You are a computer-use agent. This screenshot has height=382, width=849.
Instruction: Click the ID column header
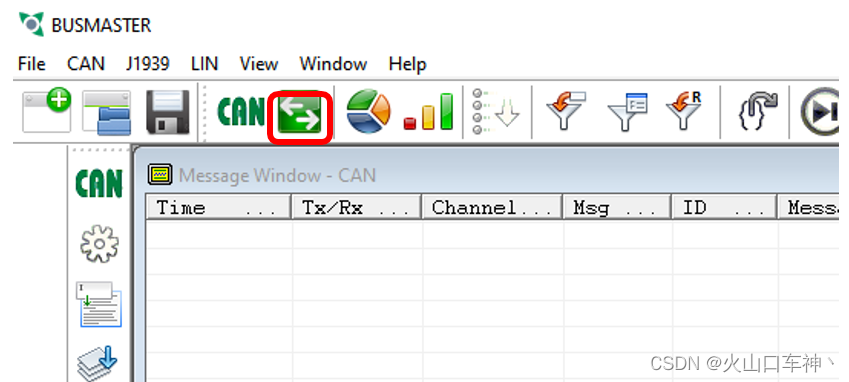[x=725, y=207]
